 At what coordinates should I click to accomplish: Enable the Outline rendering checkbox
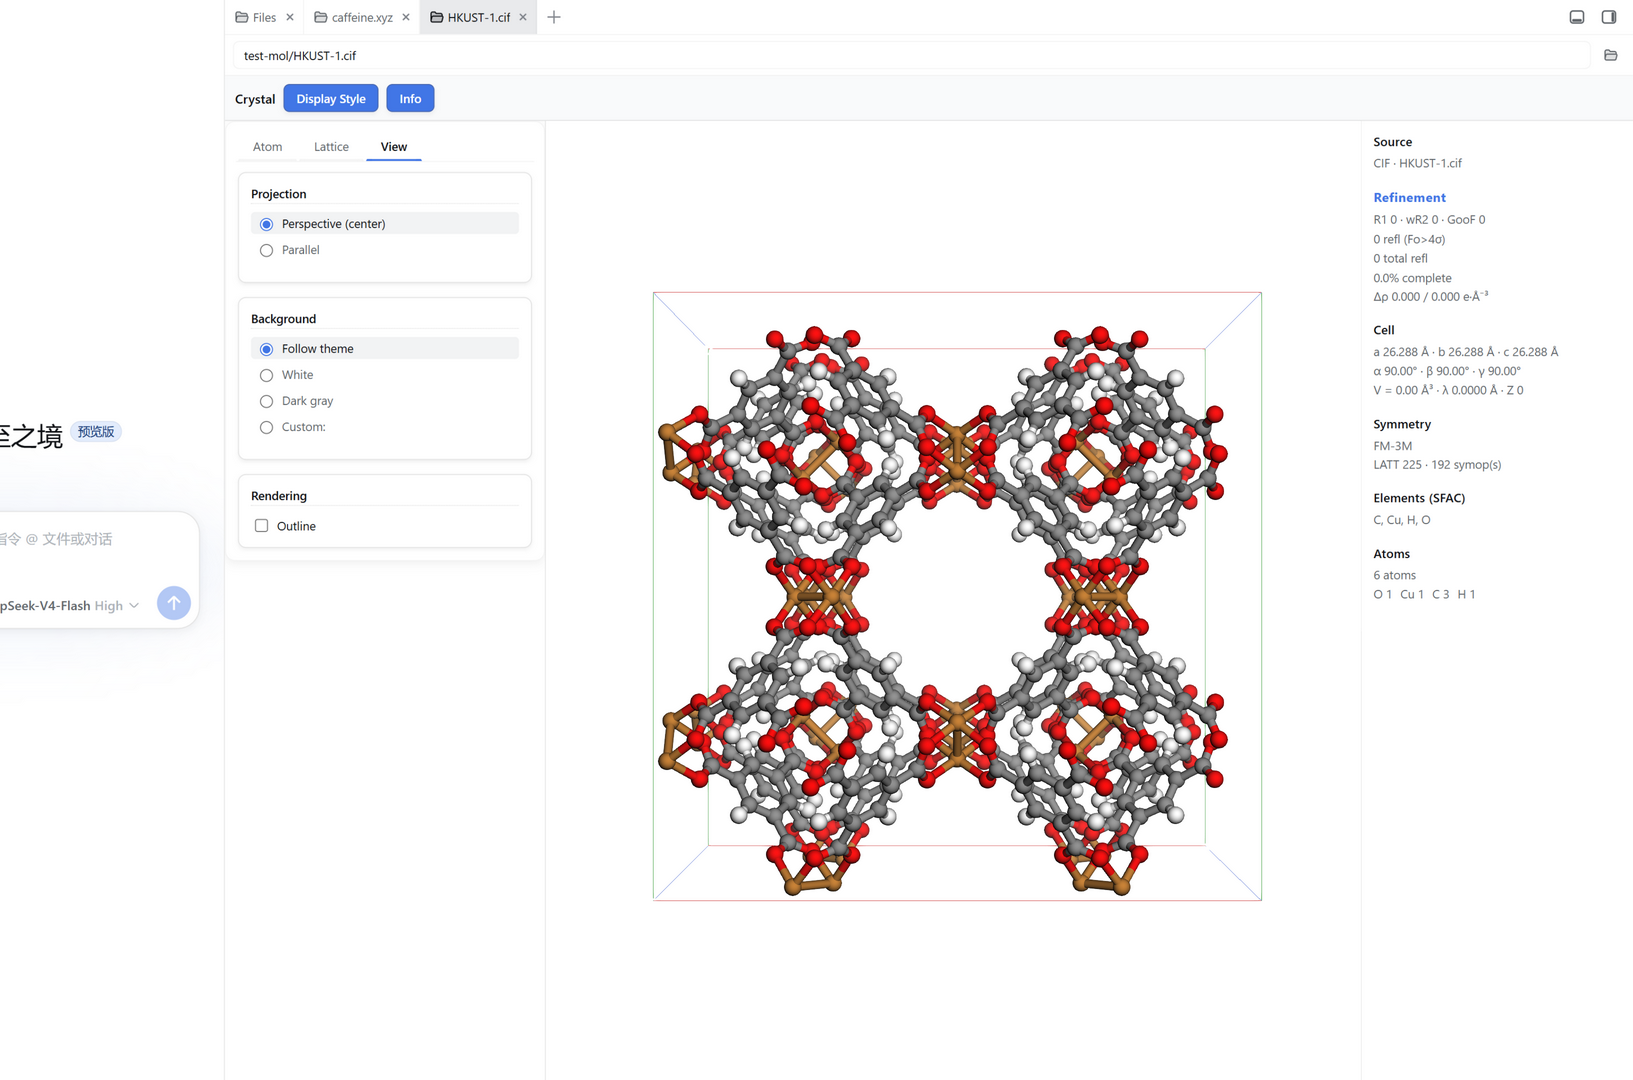pos(262,526)
